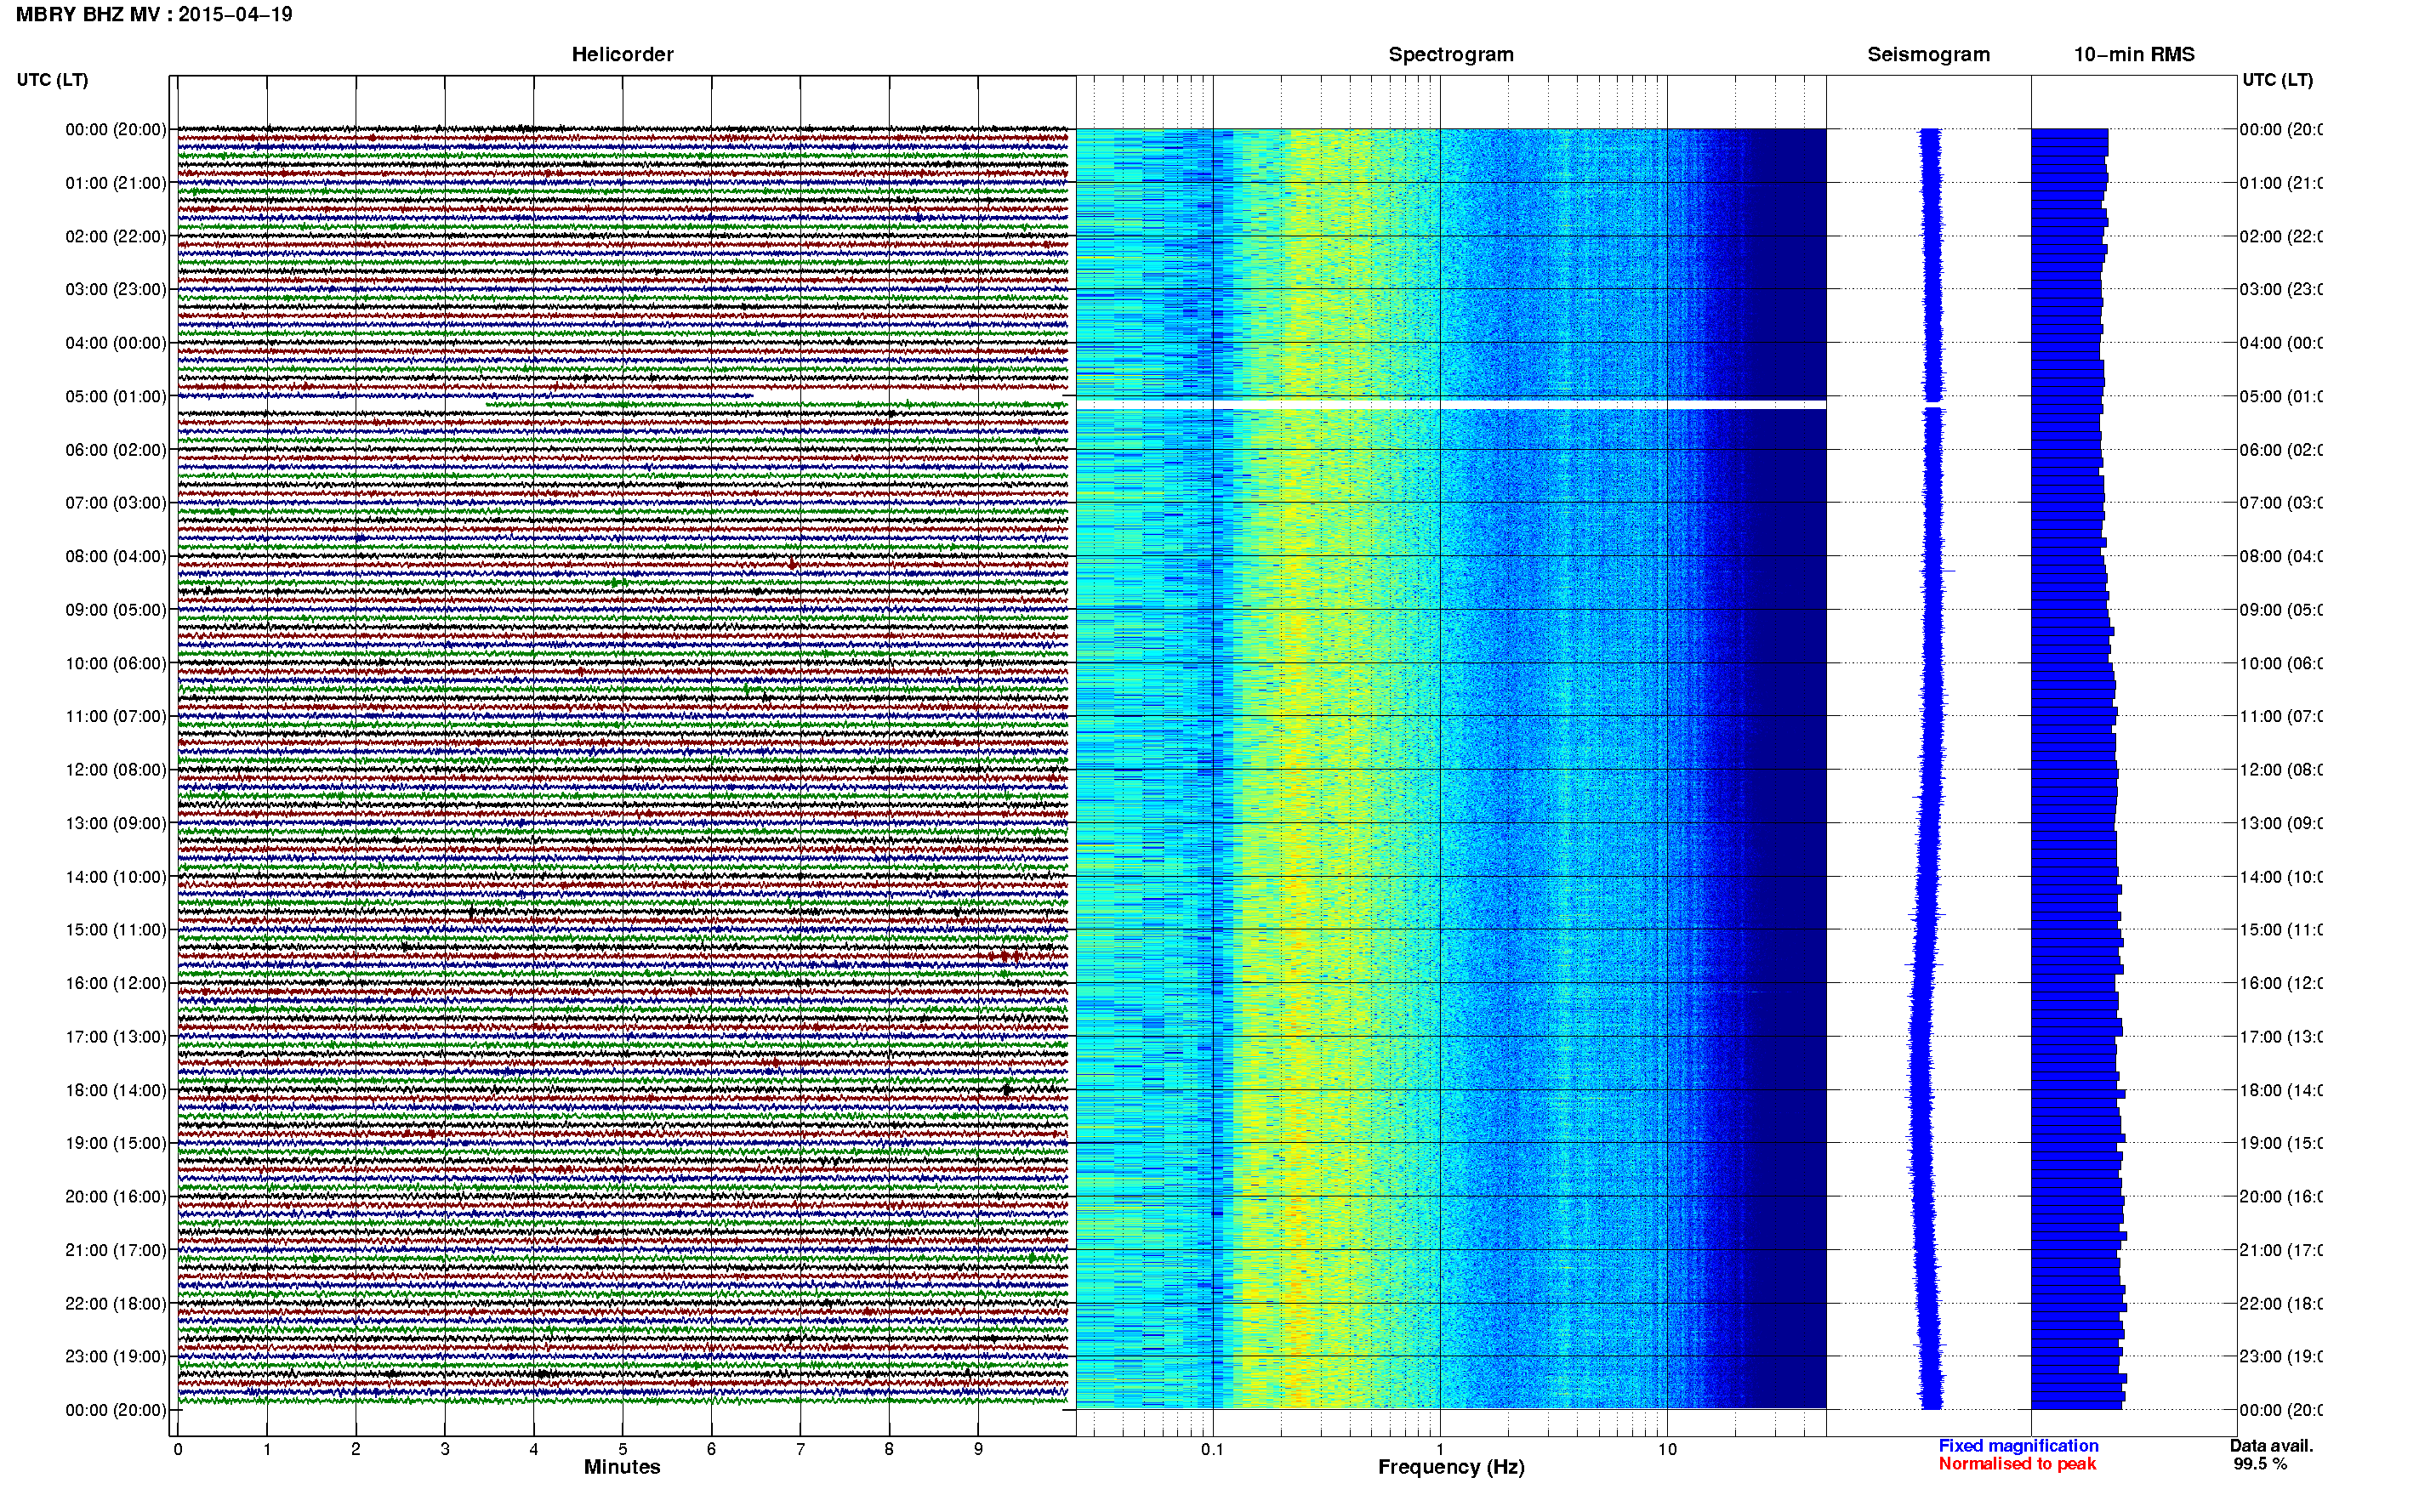Select left axis time label 01:00 (21:00)
This screenshot has height=1512, width=2419.
coord(116,183)
